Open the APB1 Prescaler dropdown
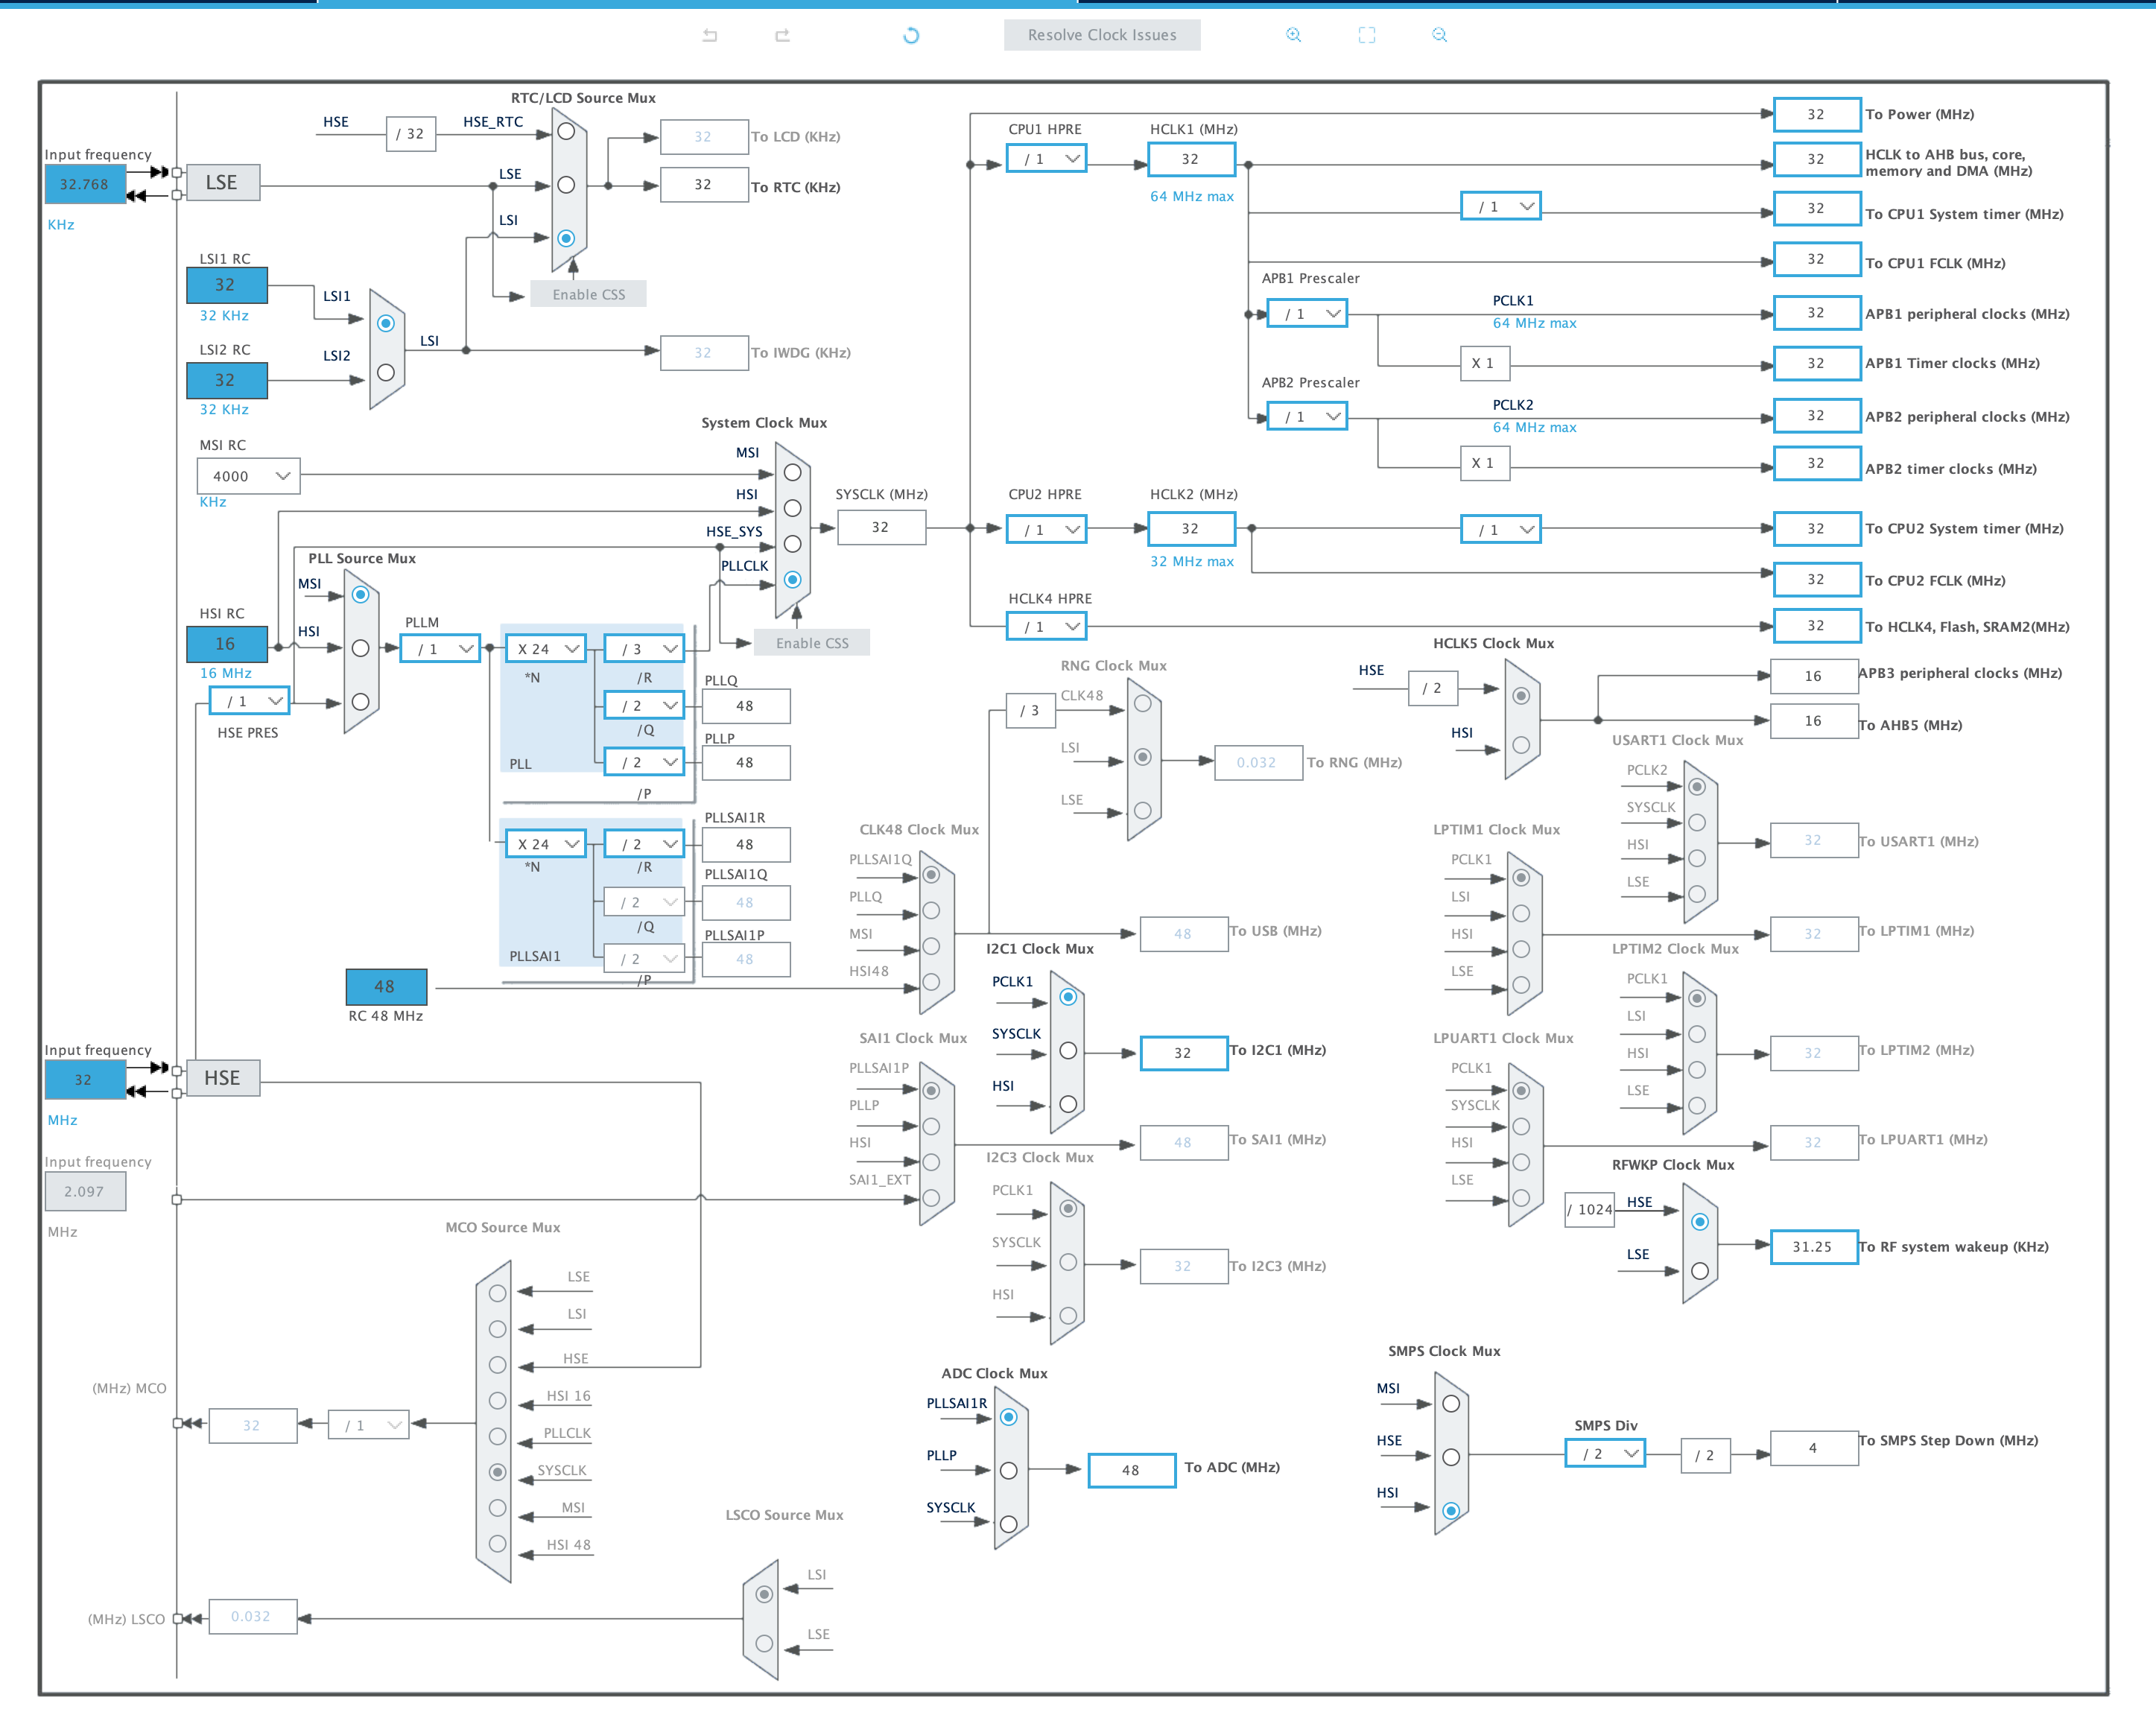Image resolution: width=2156 pixels, height=1724 pixels. [1307, 313]
